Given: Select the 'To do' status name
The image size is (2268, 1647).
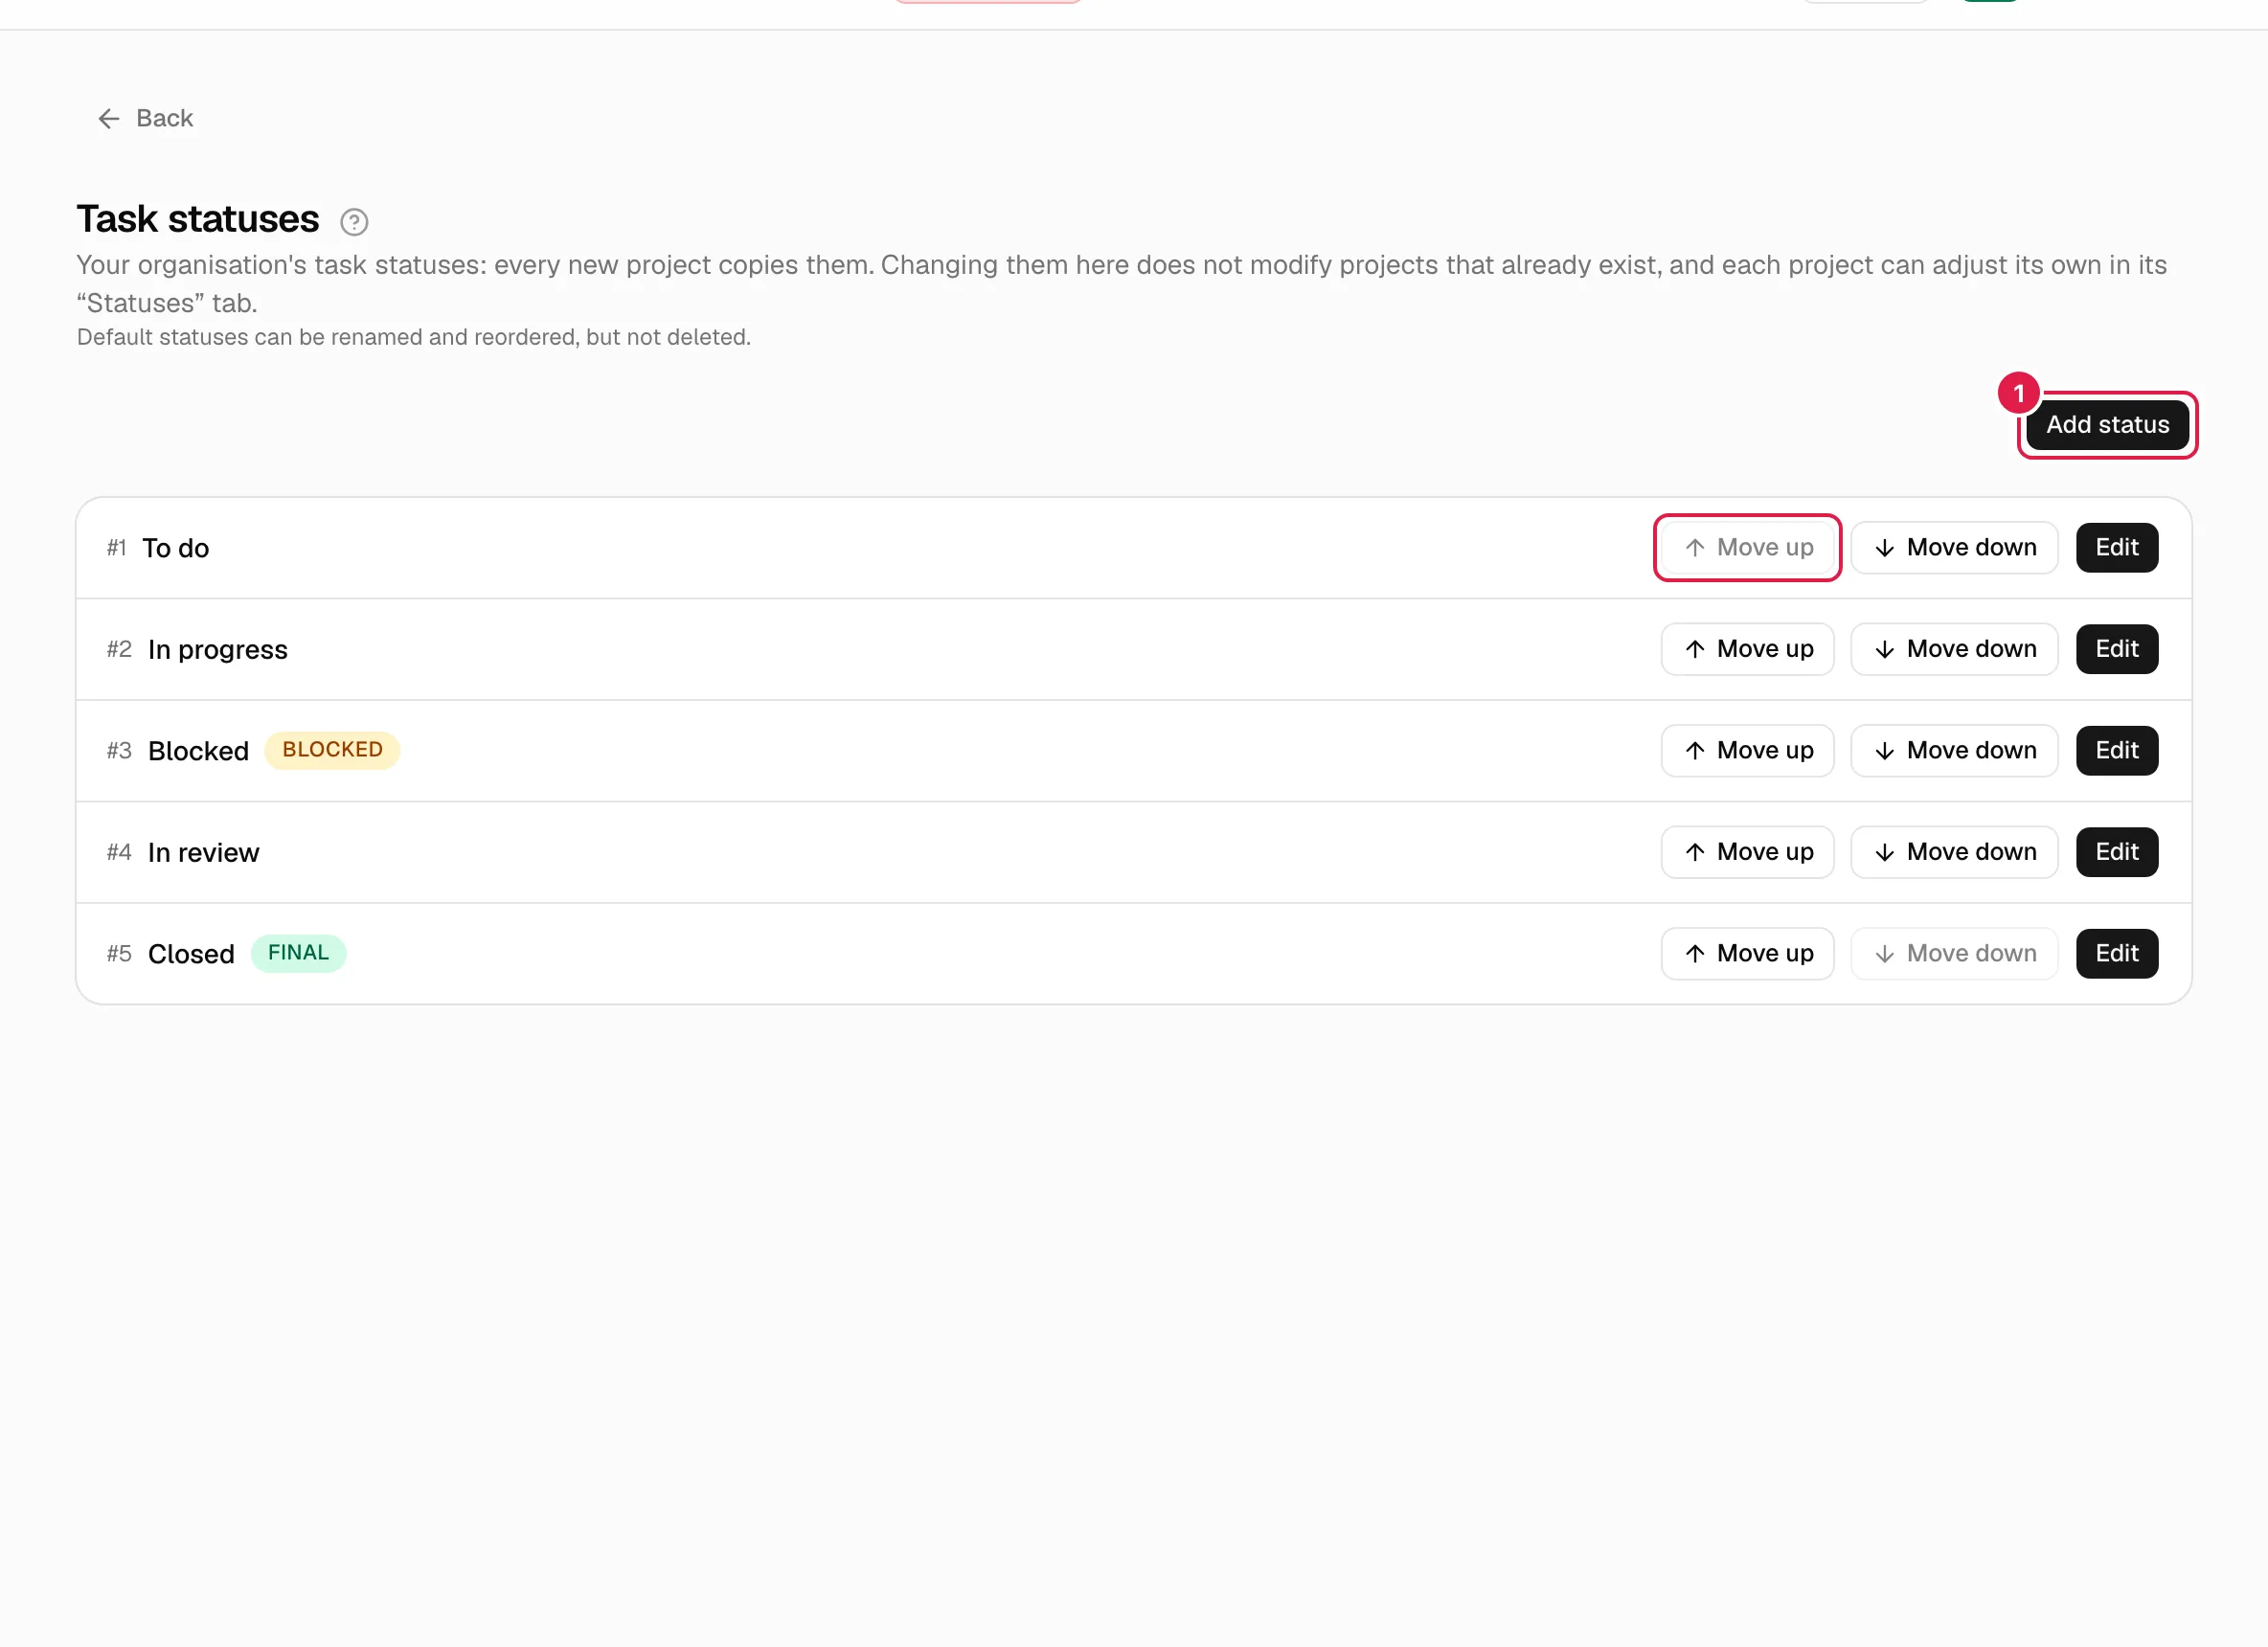Looking at the screenshot, I should tap(176, 548).
